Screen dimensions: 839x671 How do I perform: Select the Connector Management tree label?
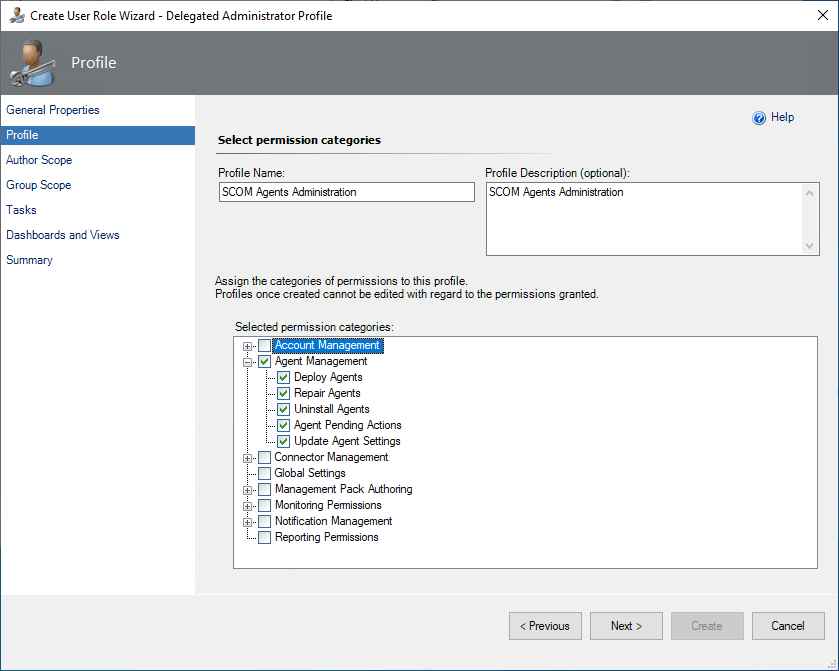coord(331,458)
